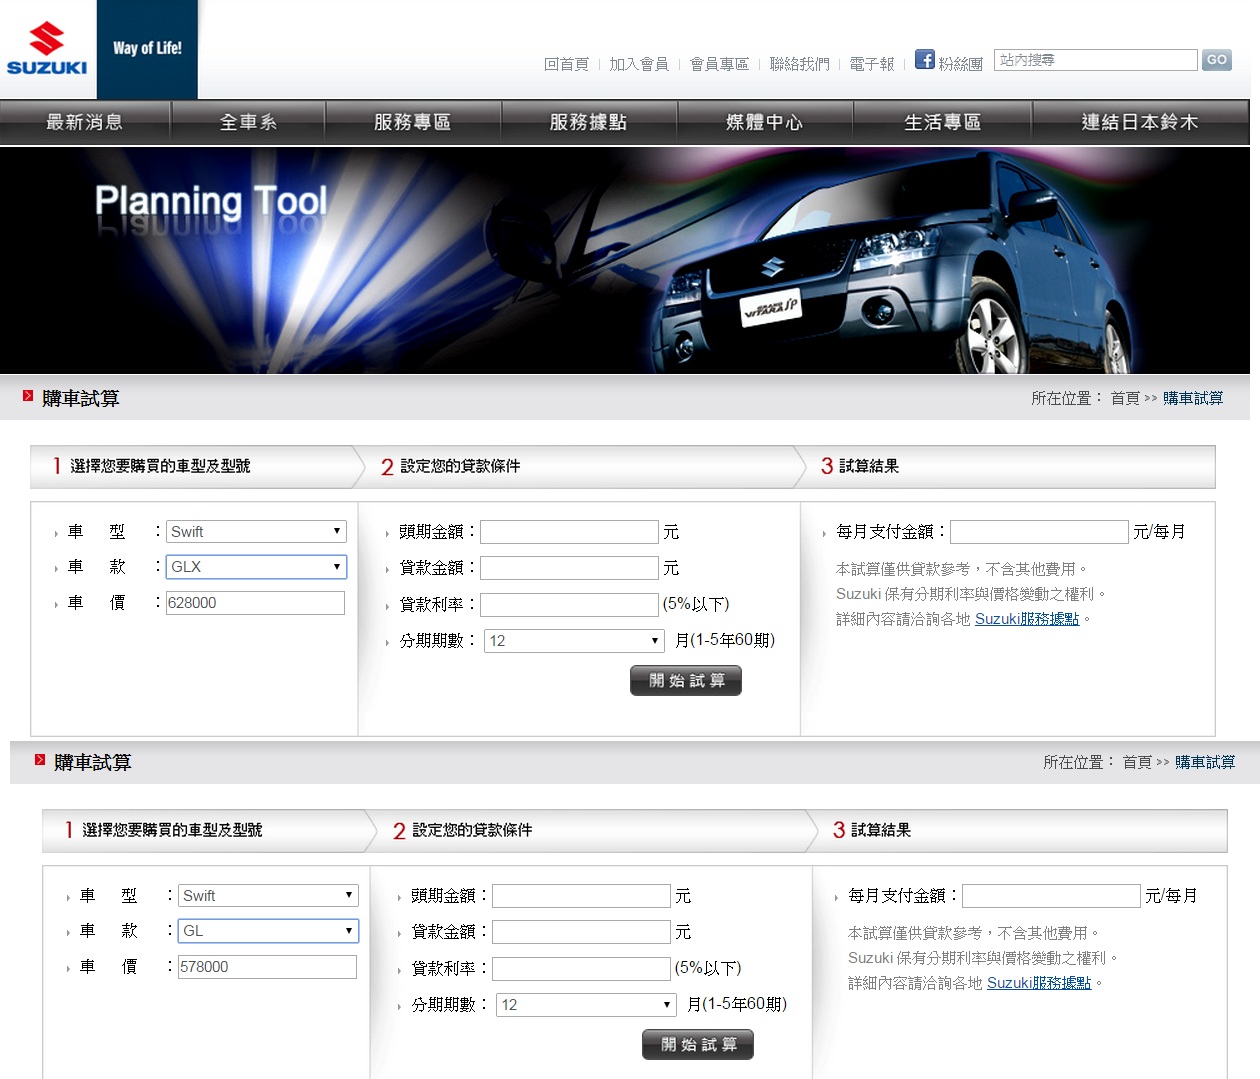Click 購車試算 in the lower breadcrumb
1260x1079 pixels.
(1205, 762)
